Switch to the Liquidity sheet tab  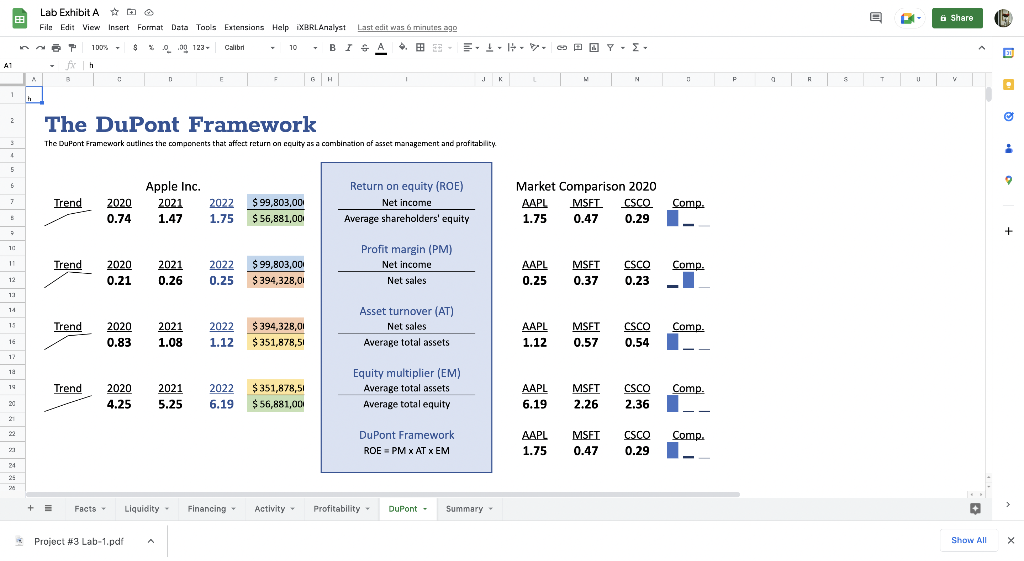(147, 509)
